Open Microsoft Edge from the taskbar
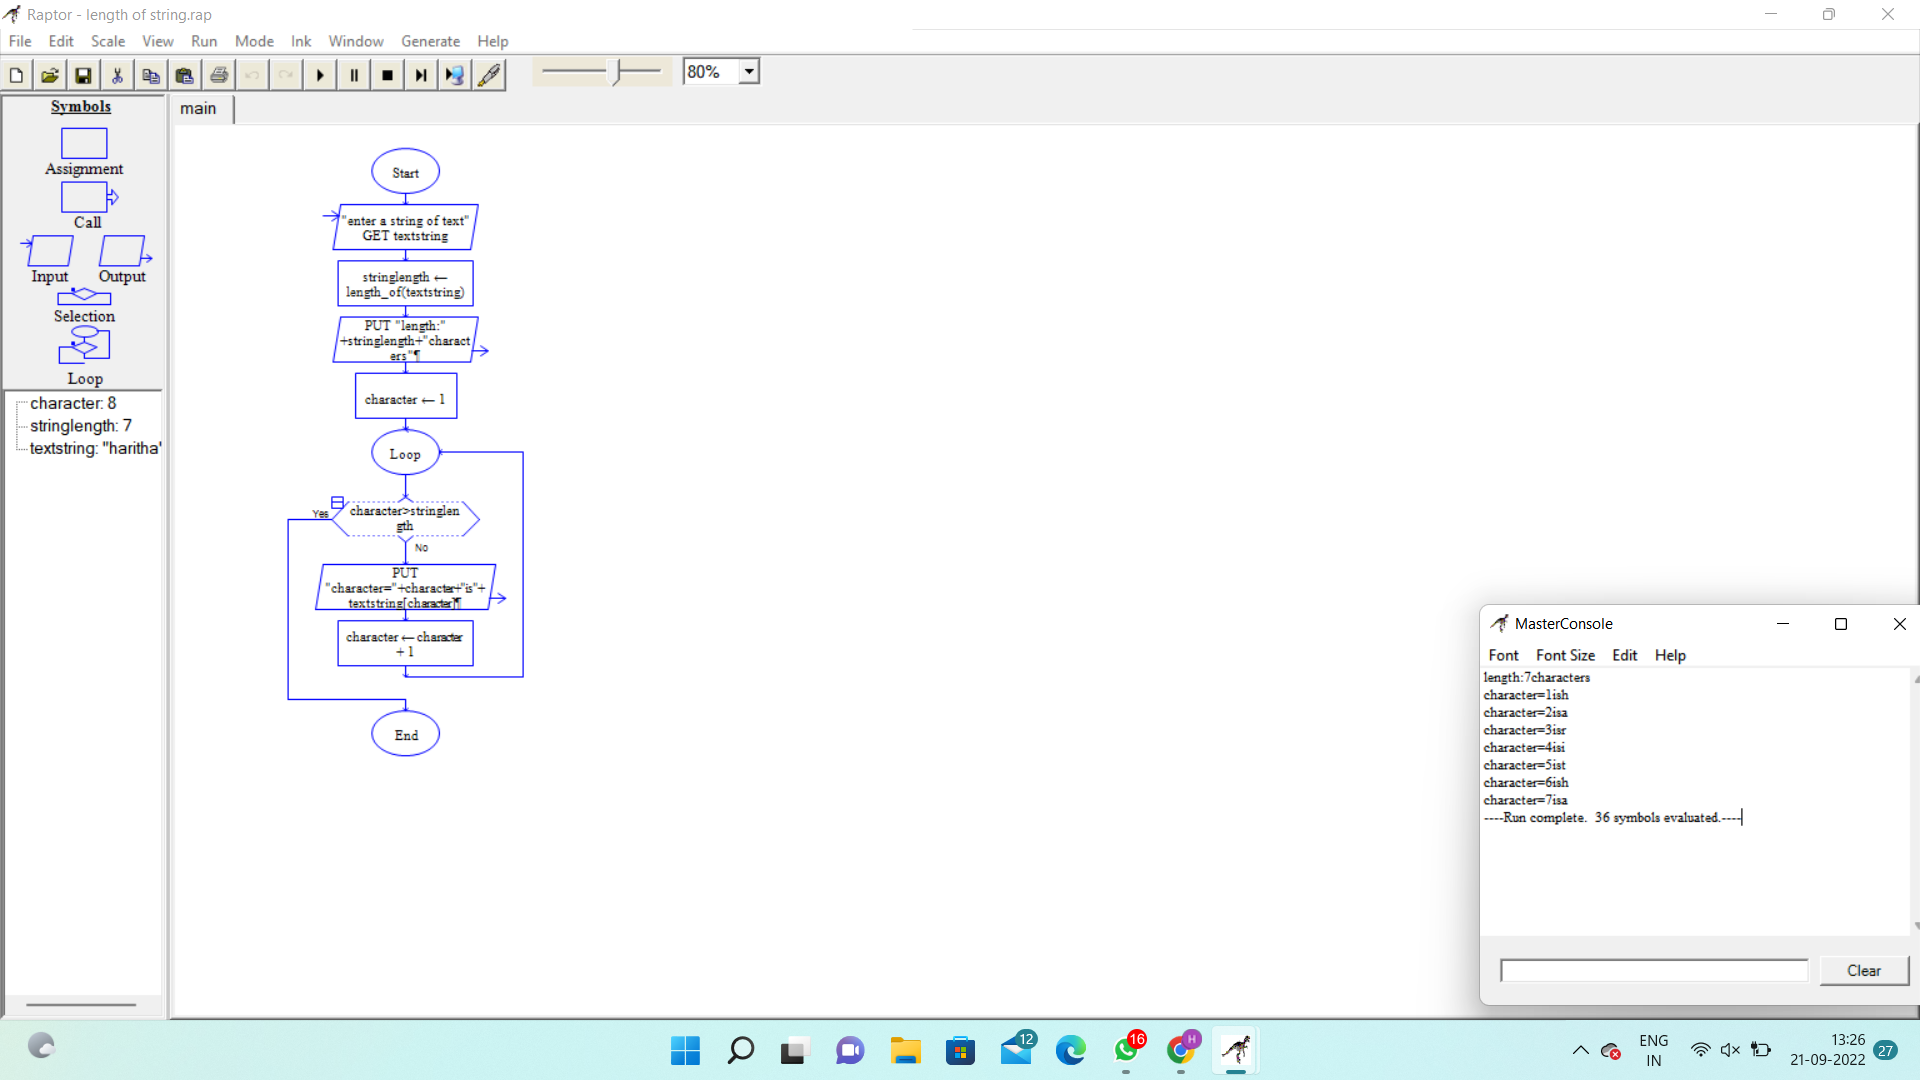 click(1070, 1050)
